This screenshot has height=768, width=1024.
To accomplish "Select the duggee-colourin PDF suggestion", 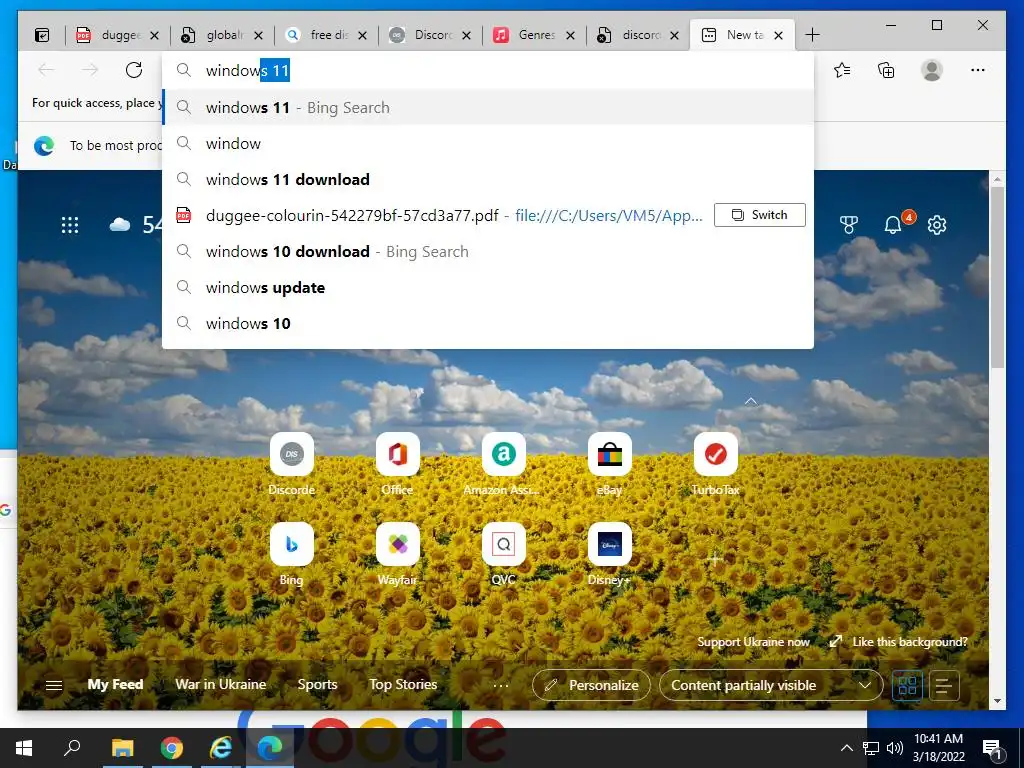I will pos(438,216).
